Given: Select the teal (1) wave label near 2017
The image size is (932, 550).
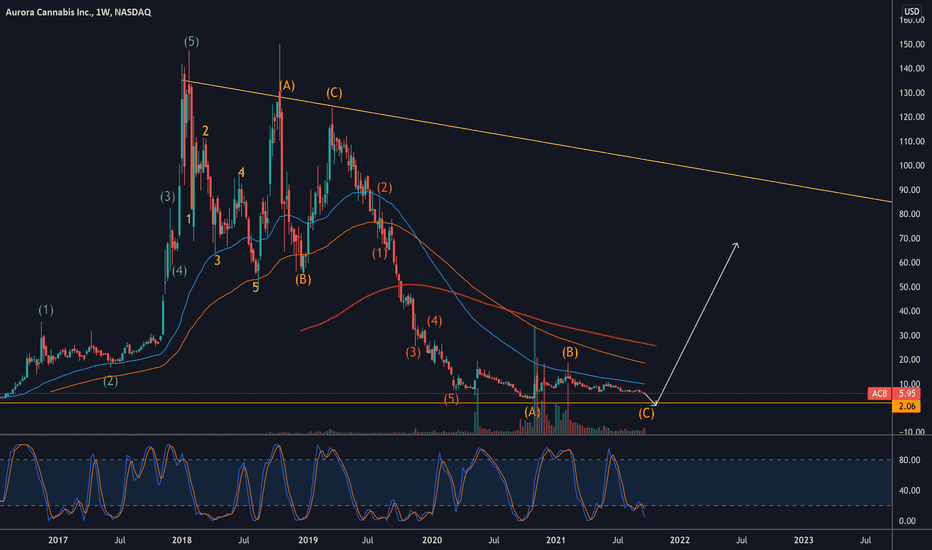Looking at the screenshot, I should [46, 310].
